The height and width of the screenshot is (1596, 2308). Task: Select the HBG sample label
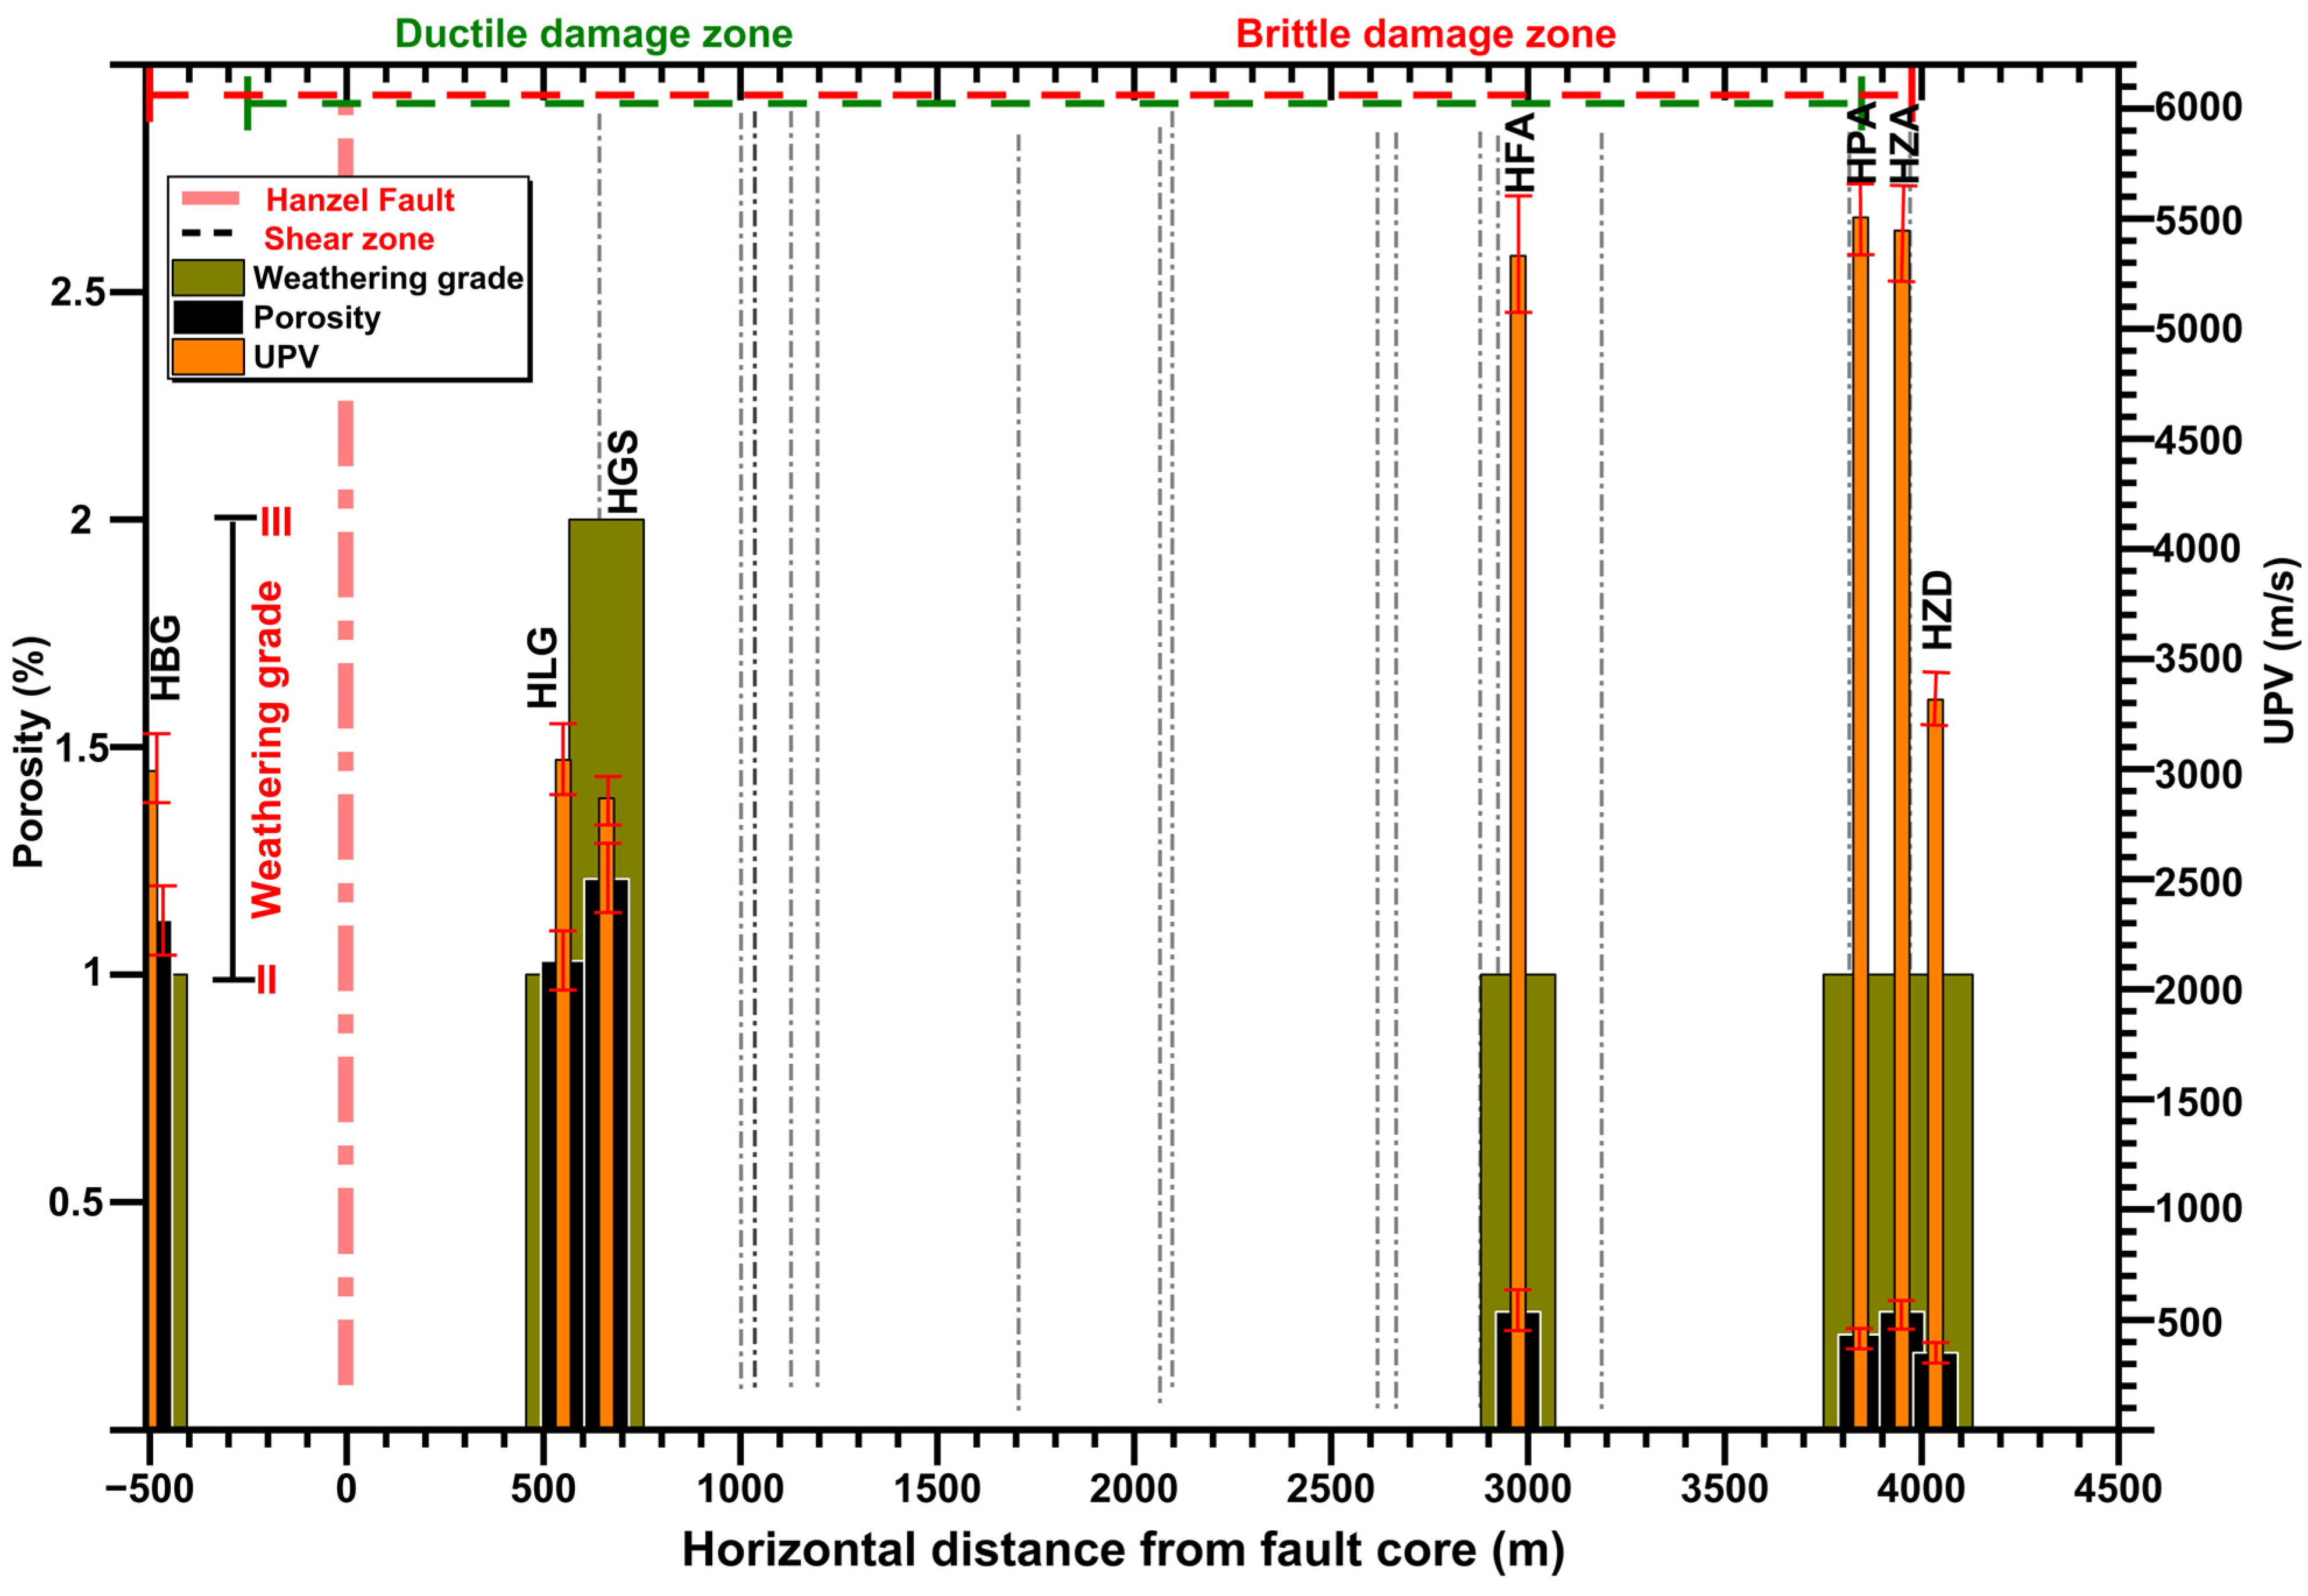click(166, 658)
